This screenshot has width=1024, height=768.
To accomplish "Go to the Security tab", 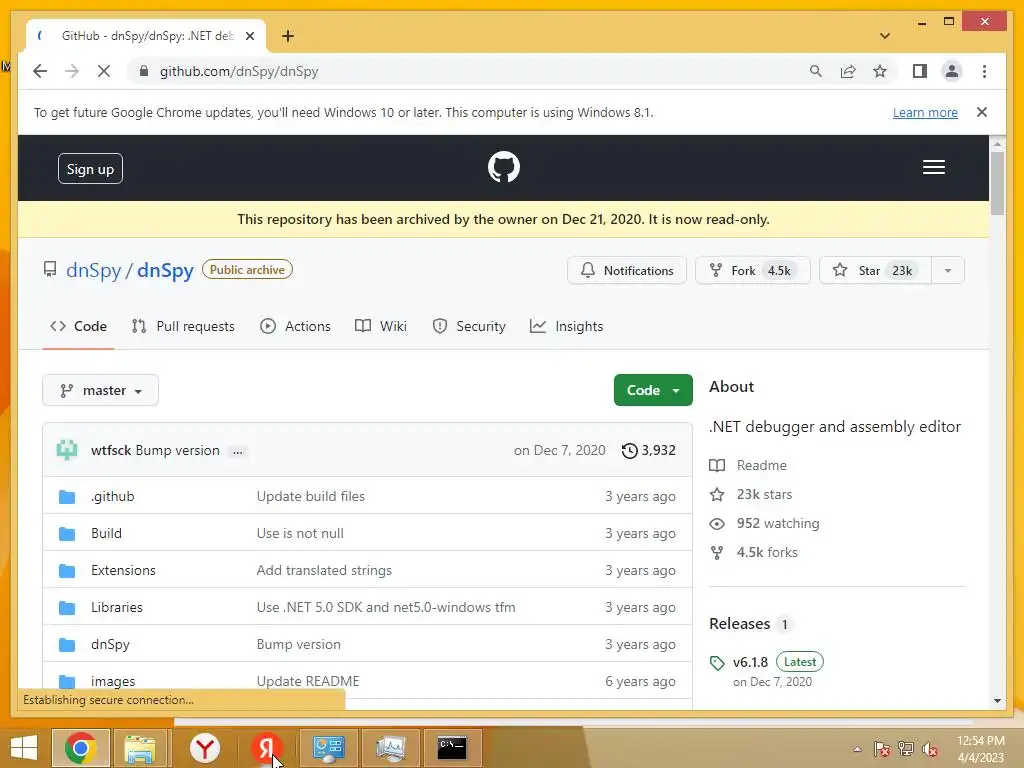I will (x=469, y=326).
